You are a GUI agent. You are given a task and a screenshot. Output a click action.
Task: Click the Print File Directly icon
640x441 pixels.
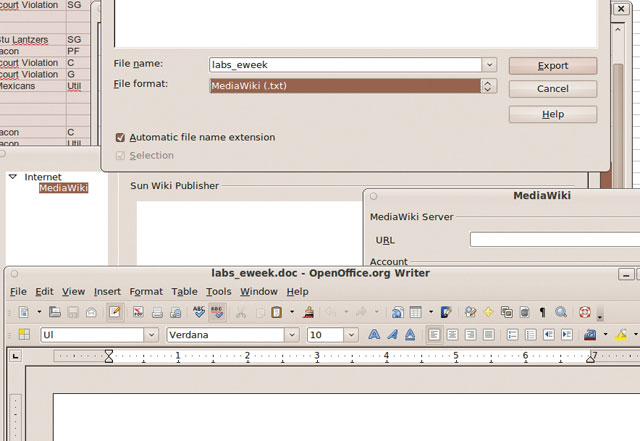pos(157,313)
